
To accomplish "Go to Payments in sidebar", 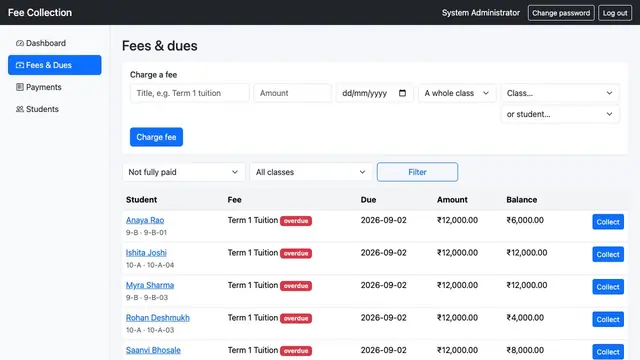I will (x=55, y=87).
